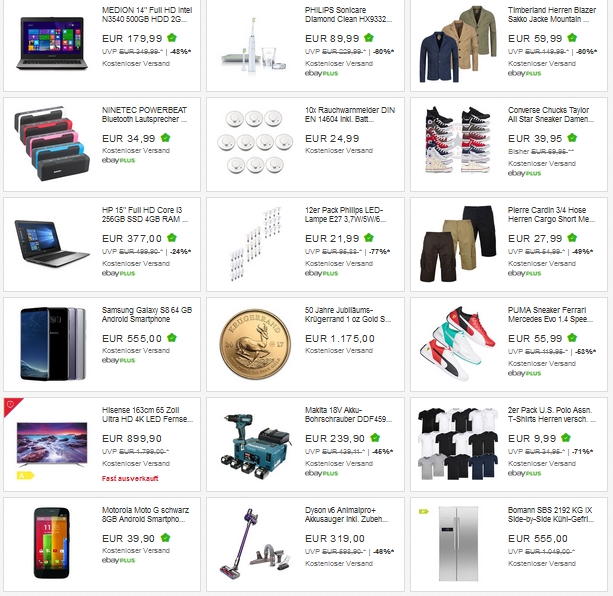
Task: Click the yellow energy label A on Hisense TV
Action: pyautogui.click(x=25, y=475)
